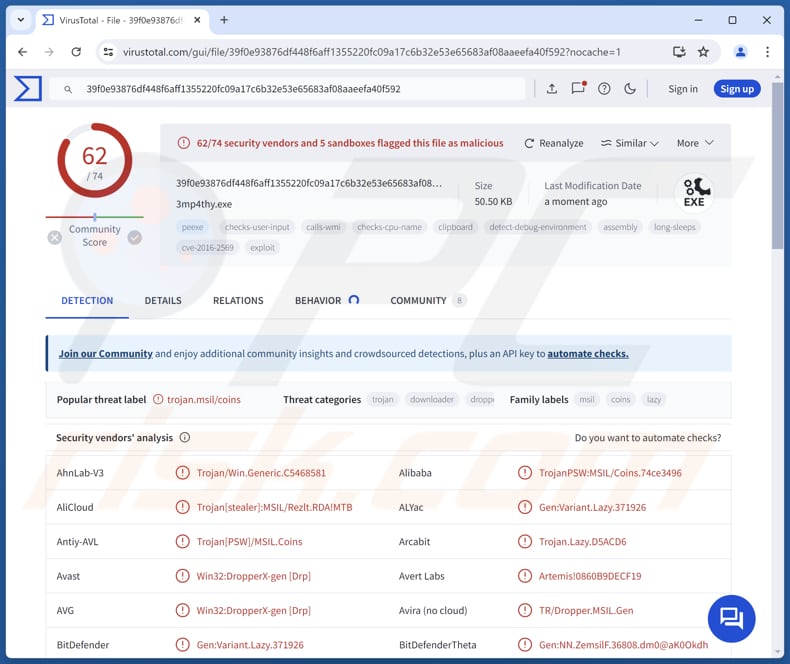Image resolution: width=790 pixels, height=664 pixels.
Task: Click the browser forward arrow
Action: pos(49,52)
